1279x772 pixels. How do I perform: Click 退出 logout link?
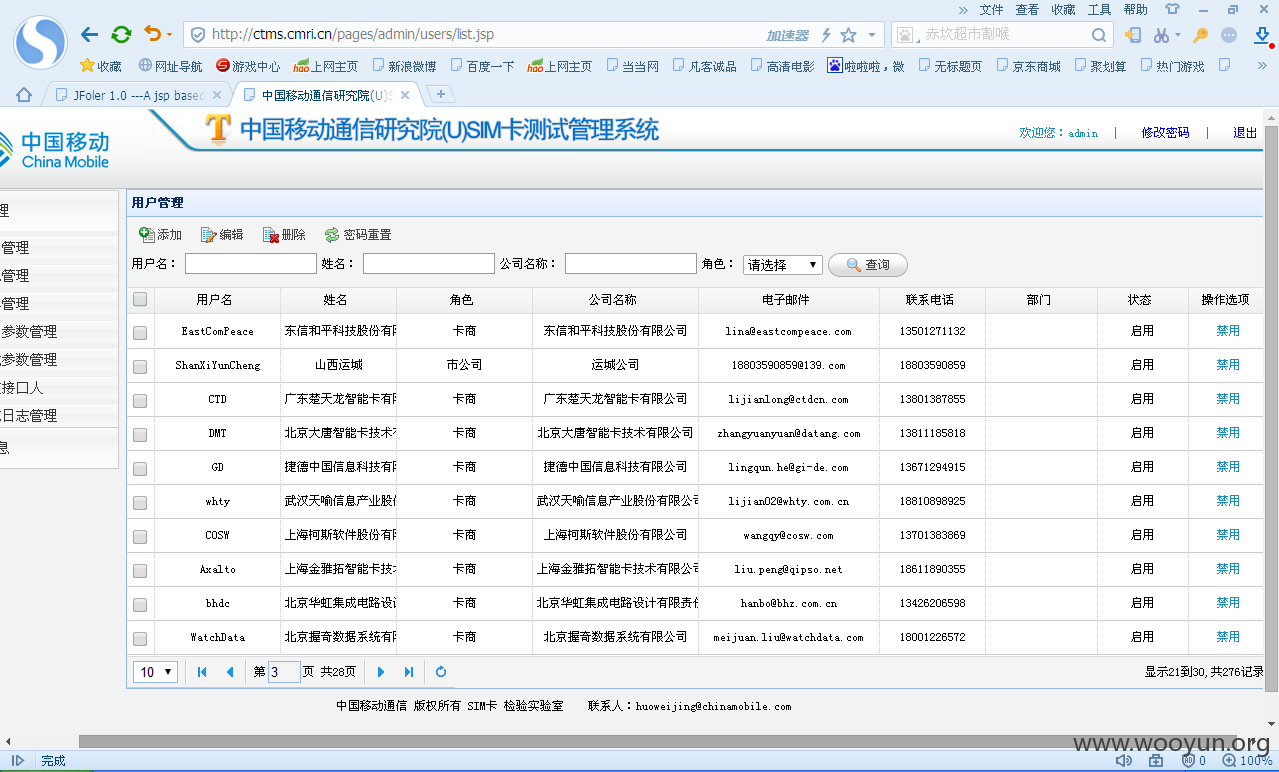click(x=1245, y=132)
